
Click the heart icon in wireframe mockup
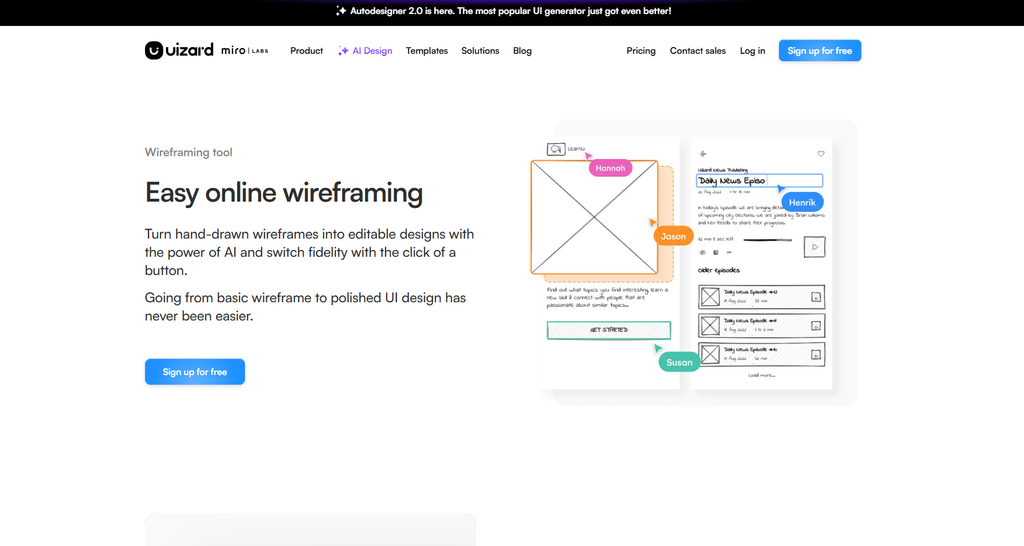coord(821,154)
